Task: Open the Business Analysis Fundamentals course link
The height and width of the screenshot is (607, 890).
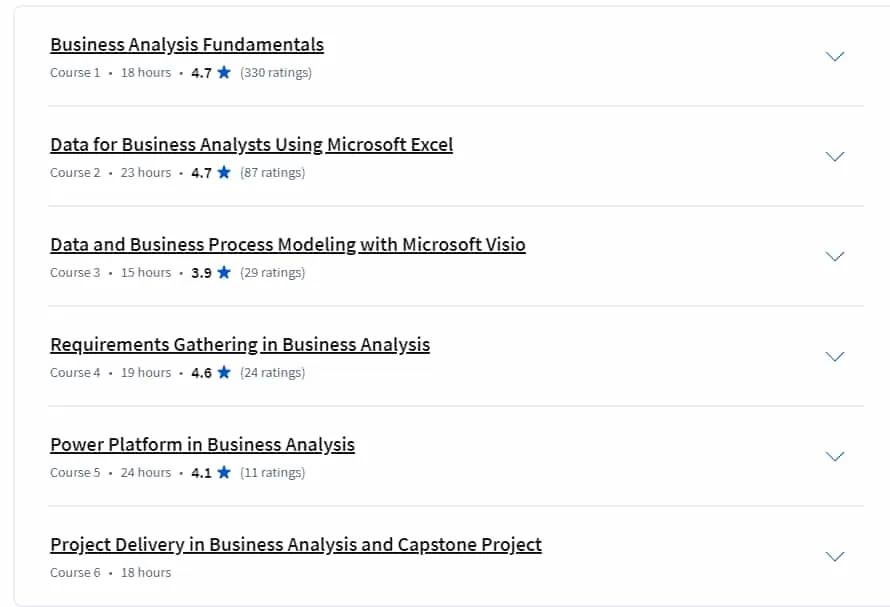Action: click(x=187, y=44)
